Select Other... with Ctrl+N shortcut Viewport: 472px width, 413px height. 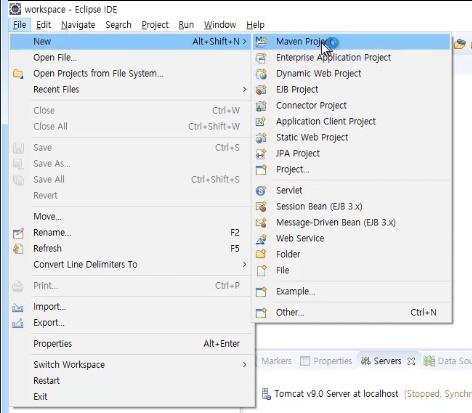coord(351,313)
